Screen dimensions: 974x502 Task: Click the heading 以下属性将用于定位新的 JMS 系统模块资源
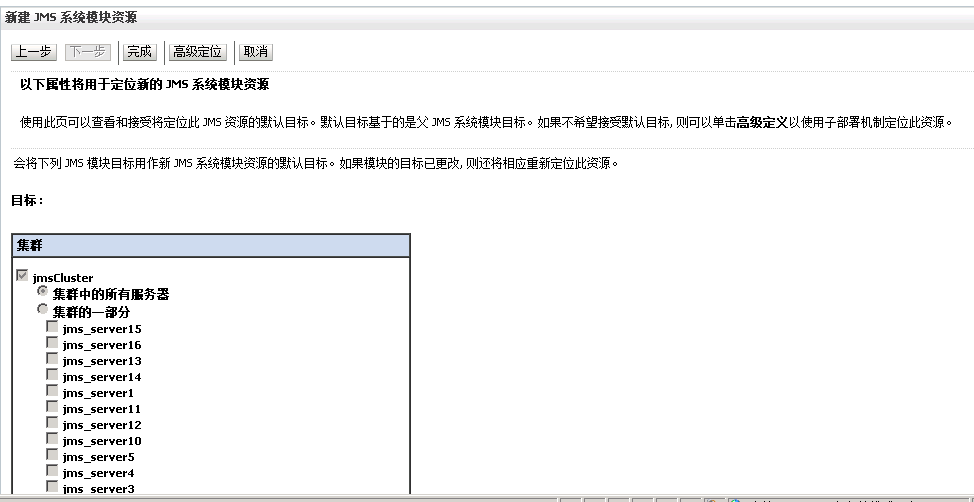click(x=145, y=85)
